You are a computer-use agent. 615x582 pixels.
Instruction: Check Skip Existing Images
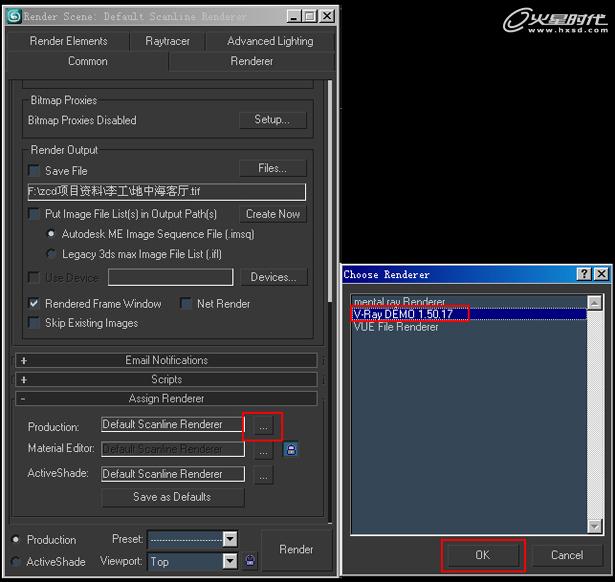[34, 323]
